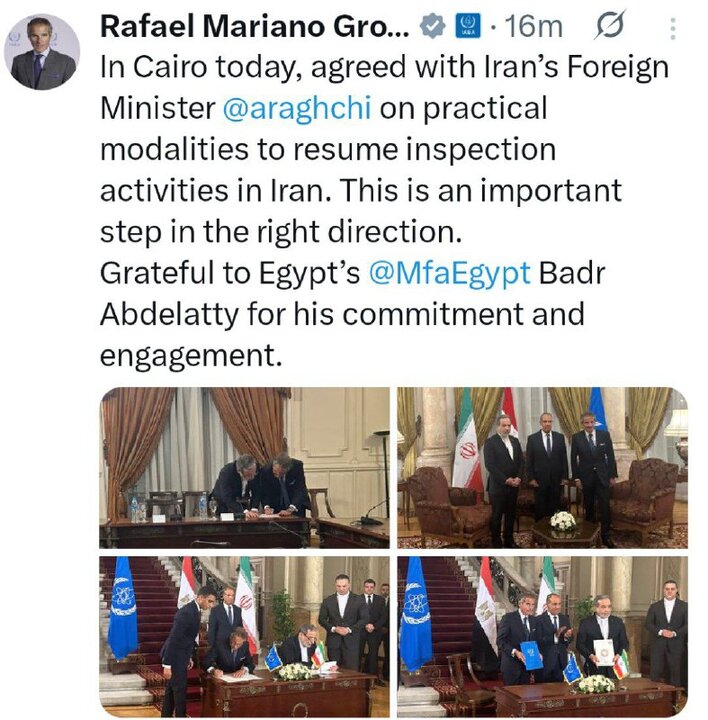The image size is (708, 720).
Task: Click the blue folder held in bottom-right photo
Action: [533, 655]
